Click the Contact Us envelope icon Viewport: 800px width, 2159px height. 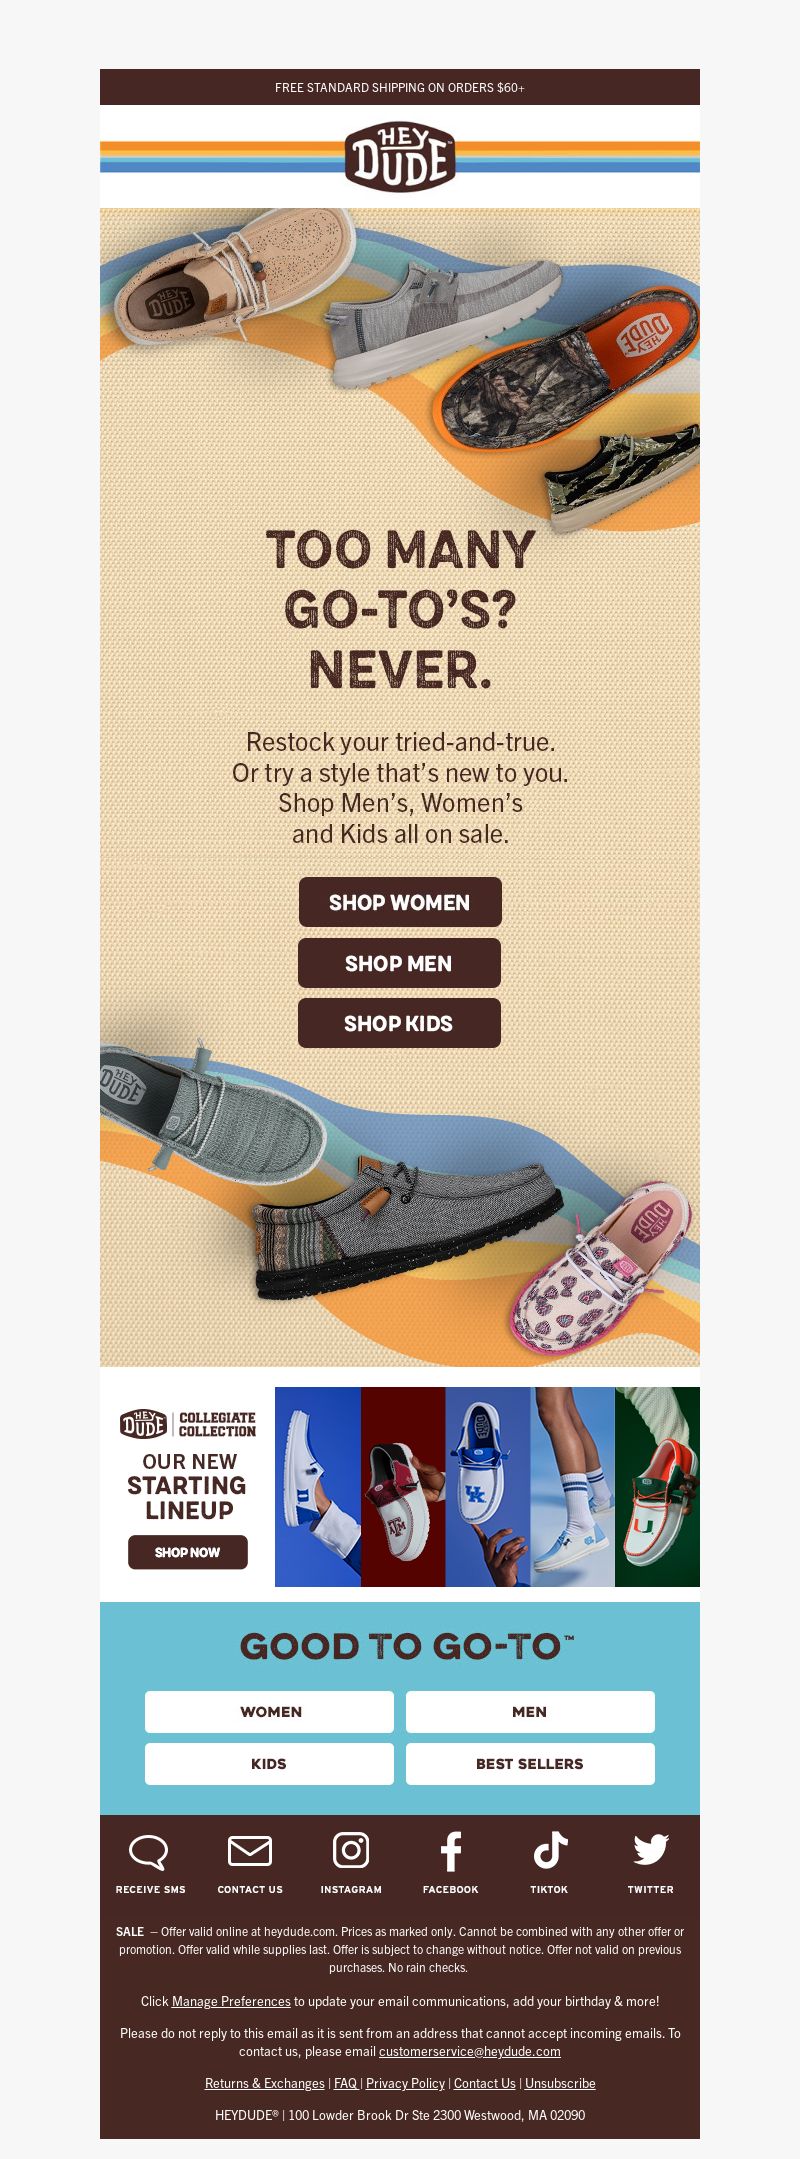pyautogui.click(x=250, y=1851)
